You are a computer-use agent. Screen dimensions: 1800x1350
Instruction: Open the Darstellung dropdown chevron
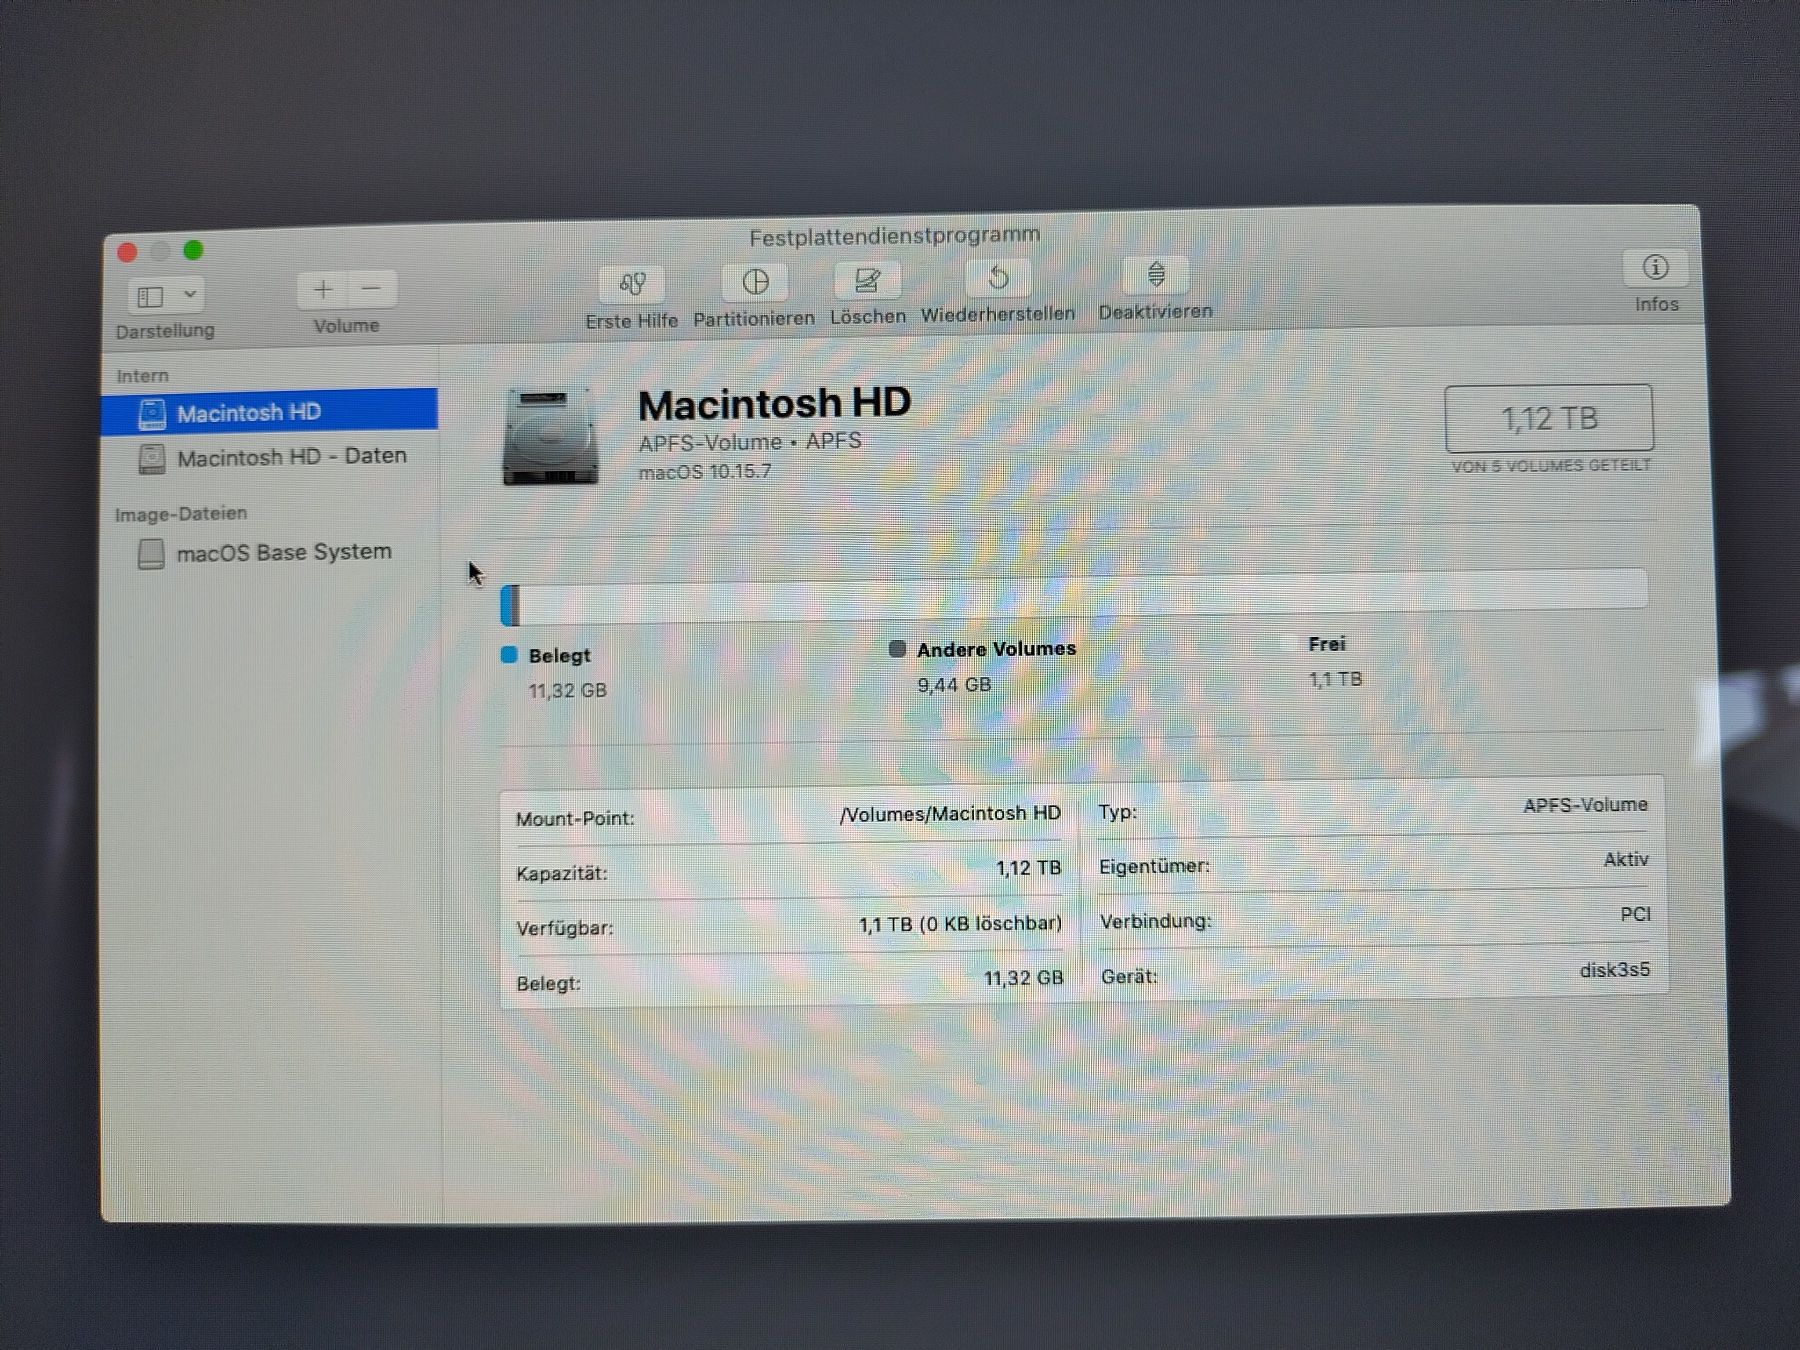(x=190, y=294)
